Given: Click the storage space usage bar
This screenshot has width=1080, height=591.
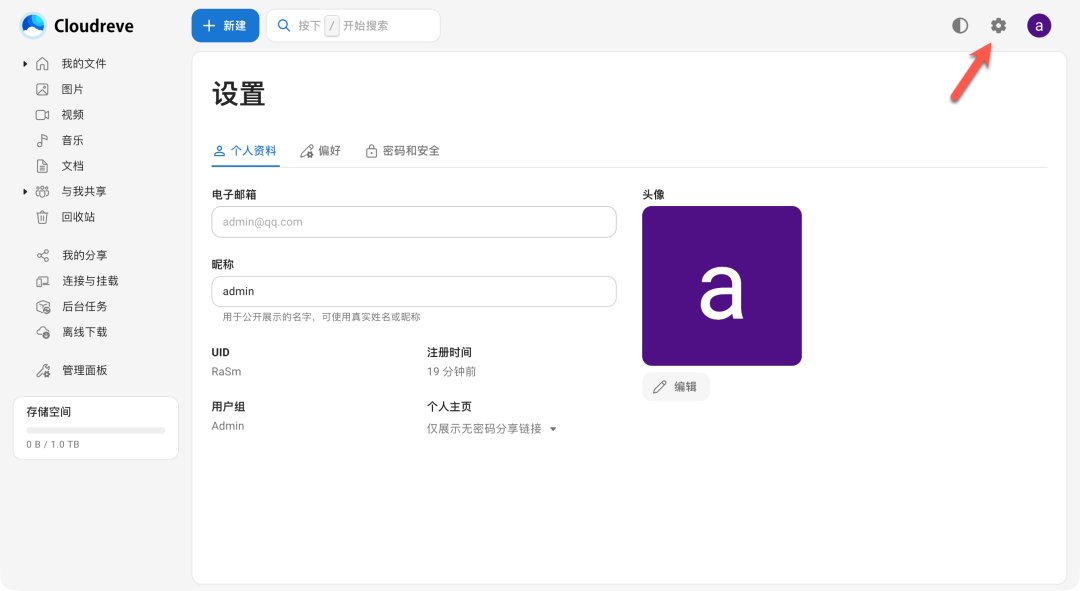Looking at the screenshot, I should click(x=96, y=430).
